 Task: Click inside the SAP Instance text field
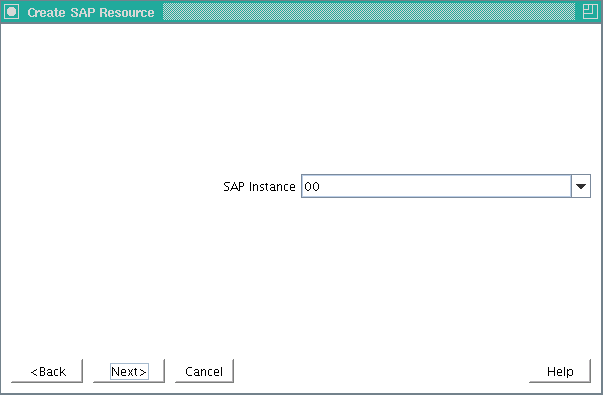pos(436,187)
